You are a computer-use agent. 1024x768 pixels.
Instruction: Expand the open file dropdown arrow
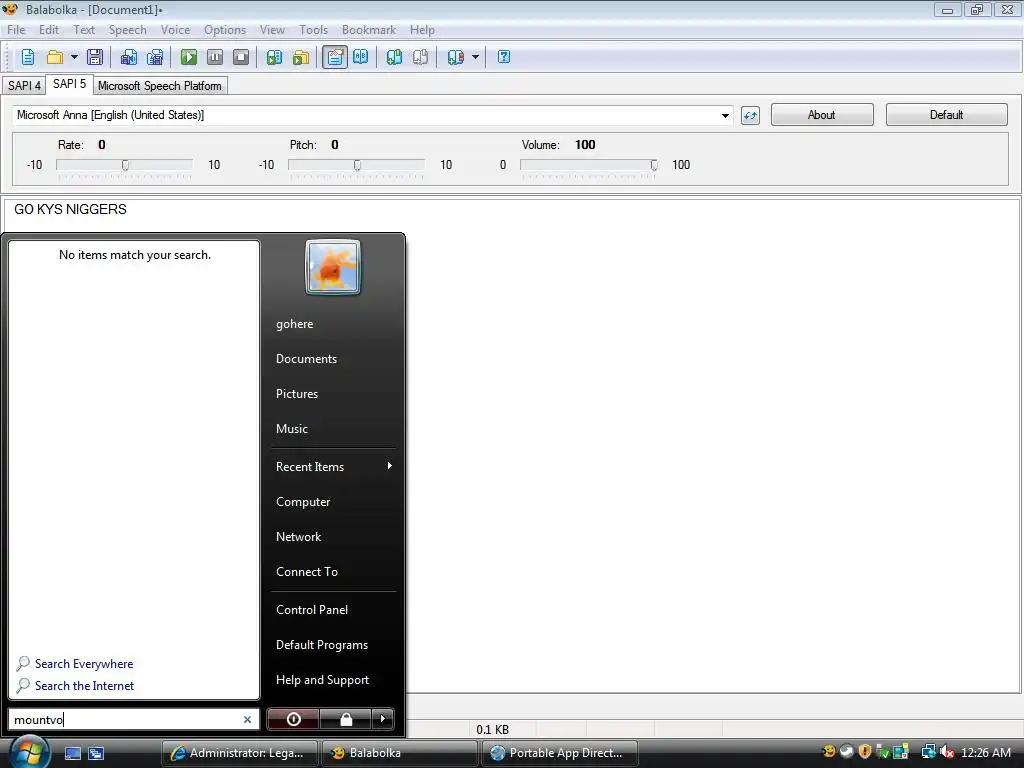[x=74, y=57]
